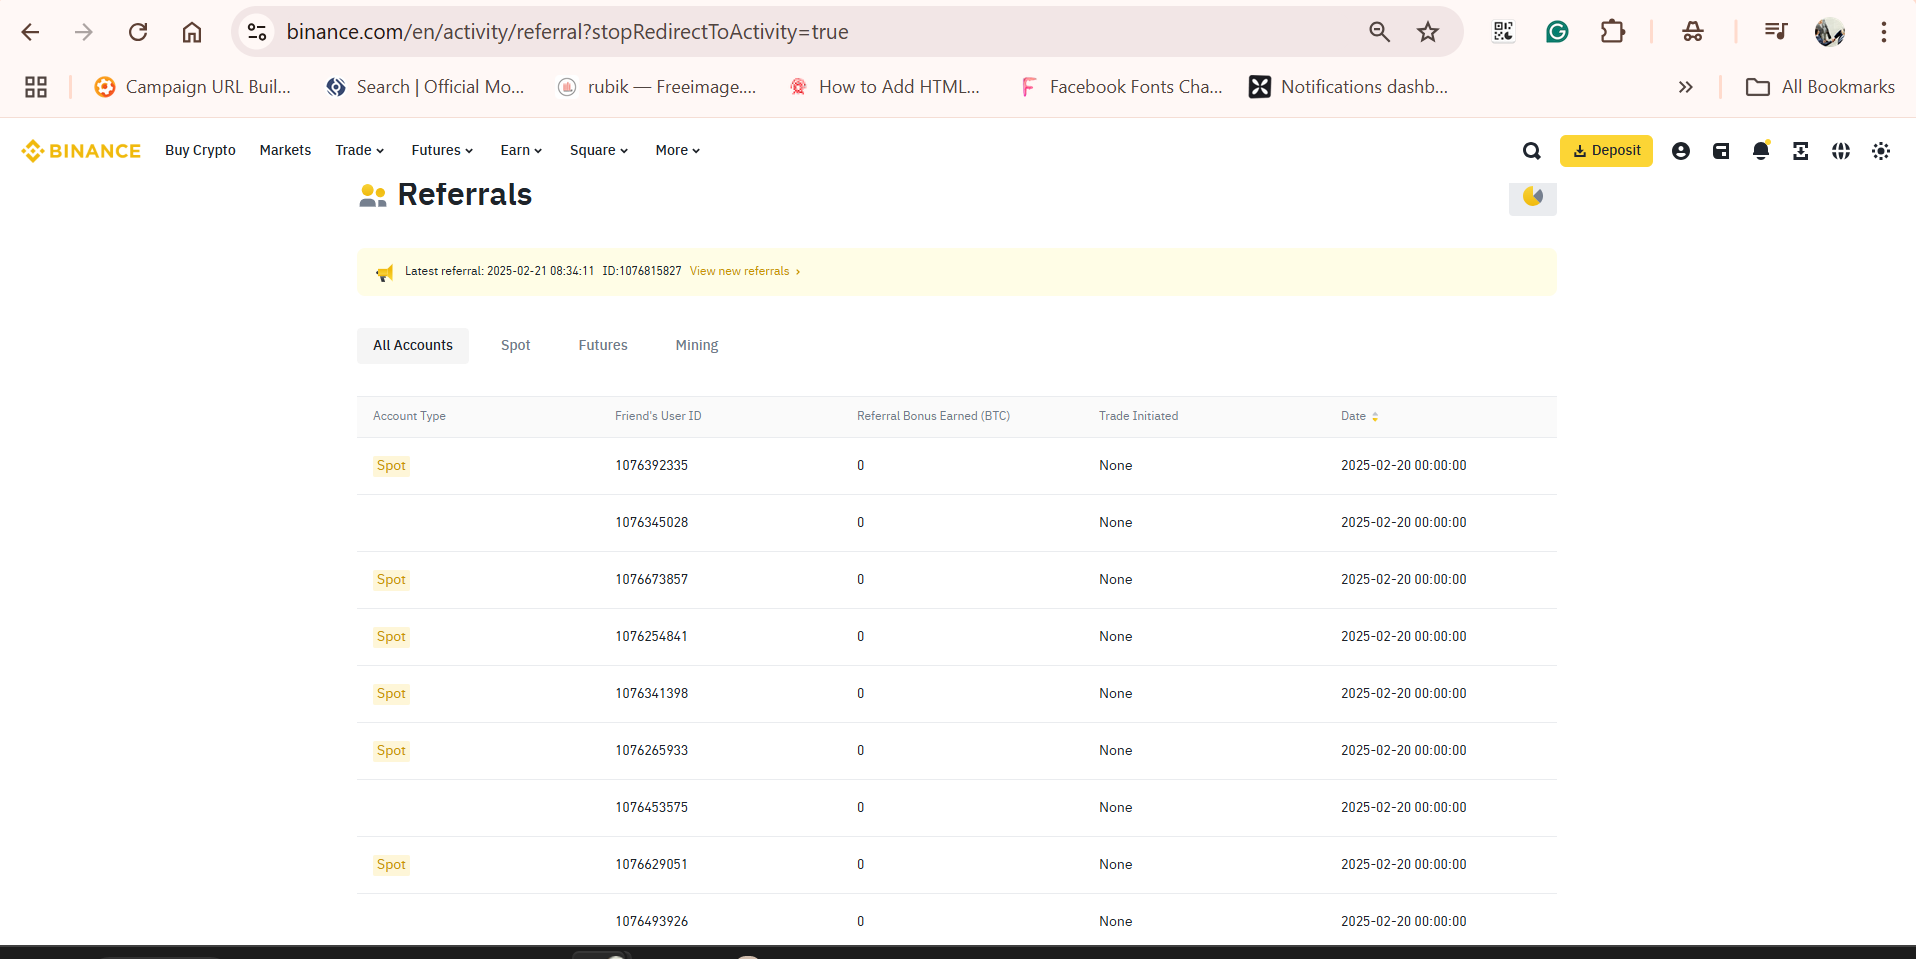1916x959 pixels.
Task: Expand the Trade dropdown menu
Action: pyautogui.click(x=360, y=150)
